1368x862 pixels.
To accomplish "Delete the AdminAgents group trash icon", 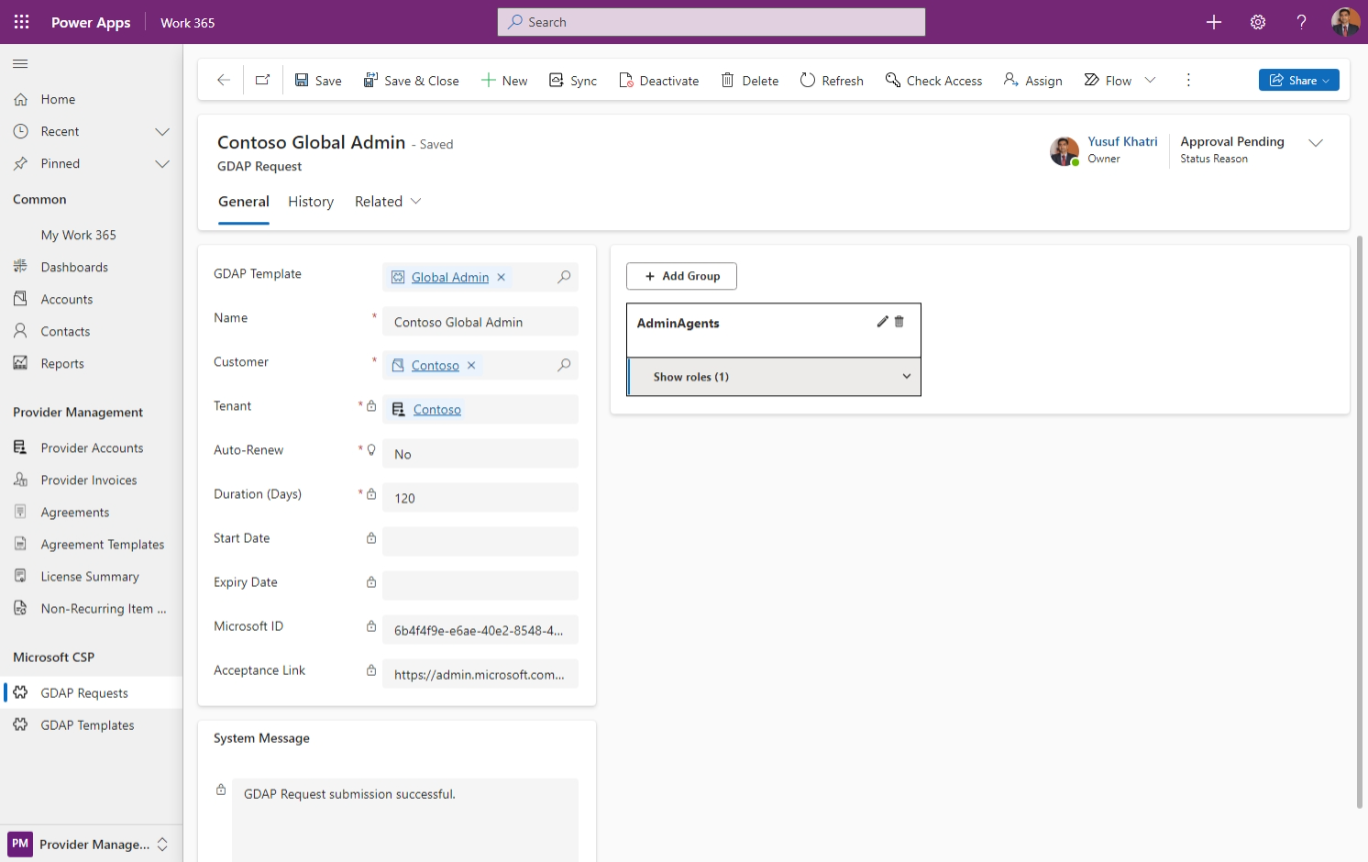I will pyautogui.click(x=899, y=321).
